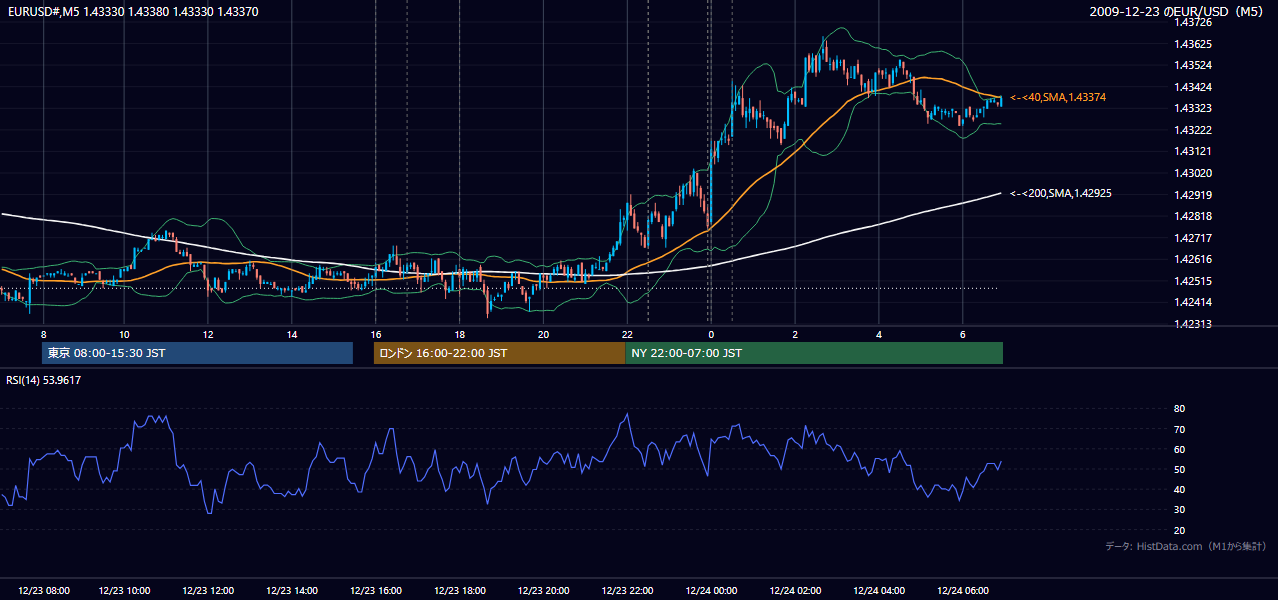Screen dimensions: 1278x600
Task: Click price axis value 1.43625
Action: click(1193, 44)
